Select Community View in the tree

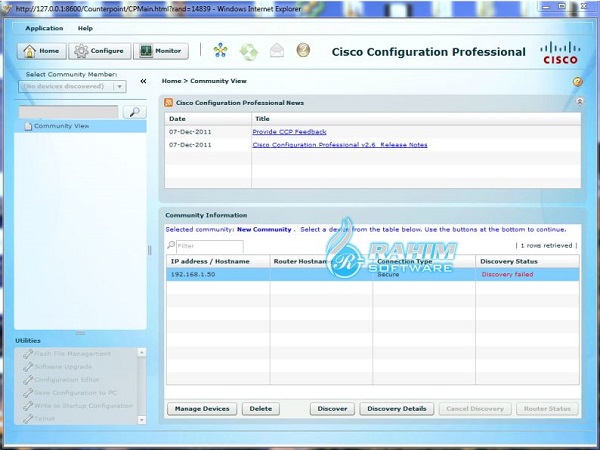(80, 126)
